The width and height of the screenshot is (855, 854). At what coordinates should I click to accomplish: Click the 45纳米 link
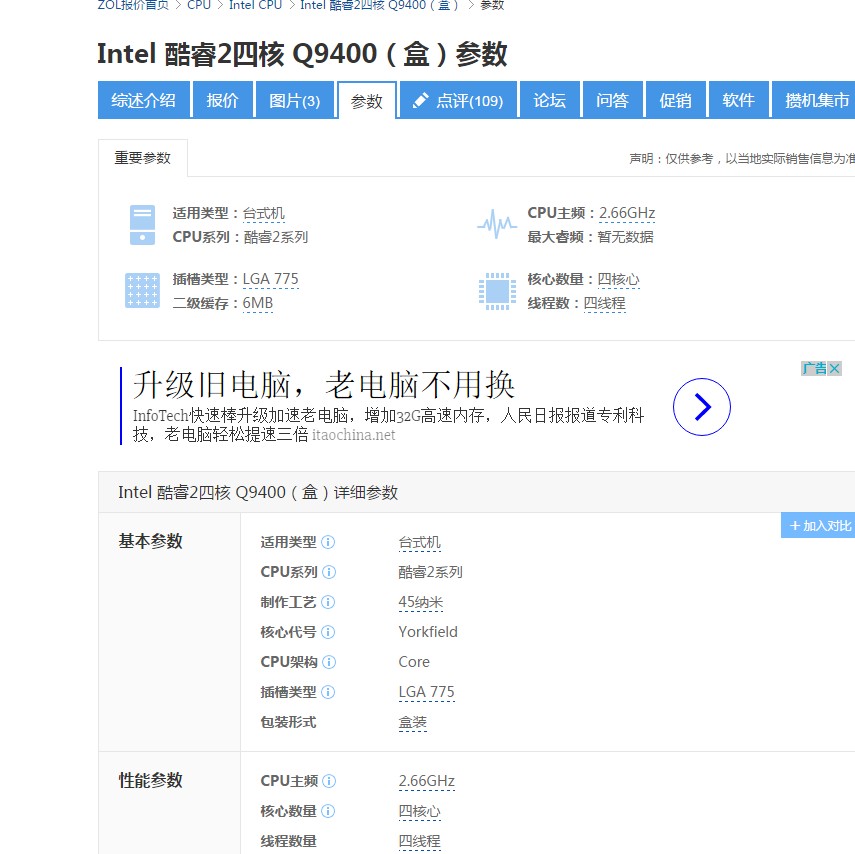(x=421, y=602)
